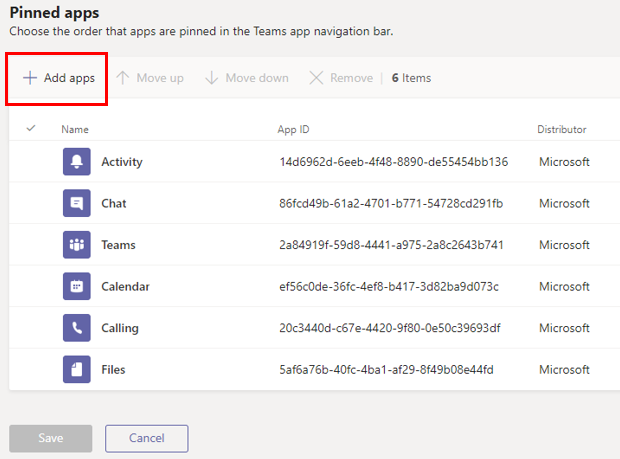Click the Calendar app icon
Viewport: 620px width, 459px height.
pyautogui.click(x=77, y=286)
